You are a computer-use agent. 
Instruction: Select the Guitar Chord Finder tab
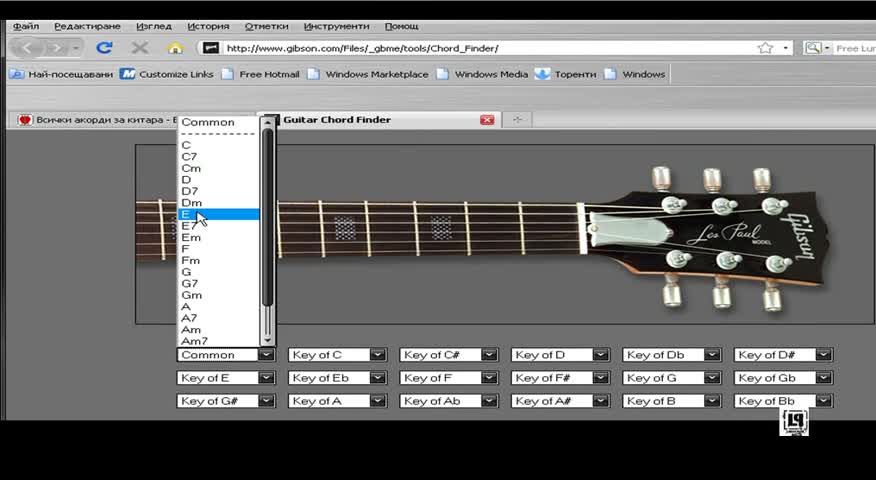(x=380, y=120)
